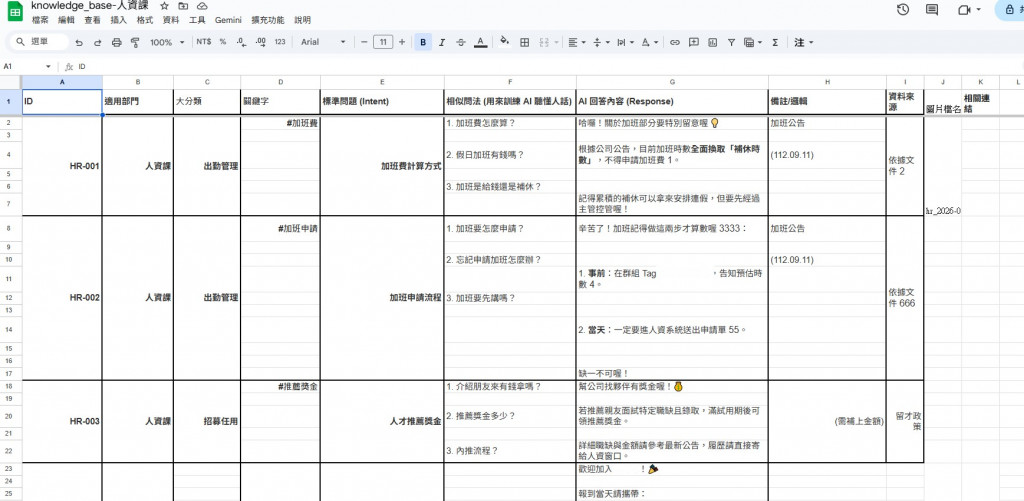This screenshot has width=1024, height=501.
Task: Open the zoom 100% dropdown
Action: (x=169, y=42)
